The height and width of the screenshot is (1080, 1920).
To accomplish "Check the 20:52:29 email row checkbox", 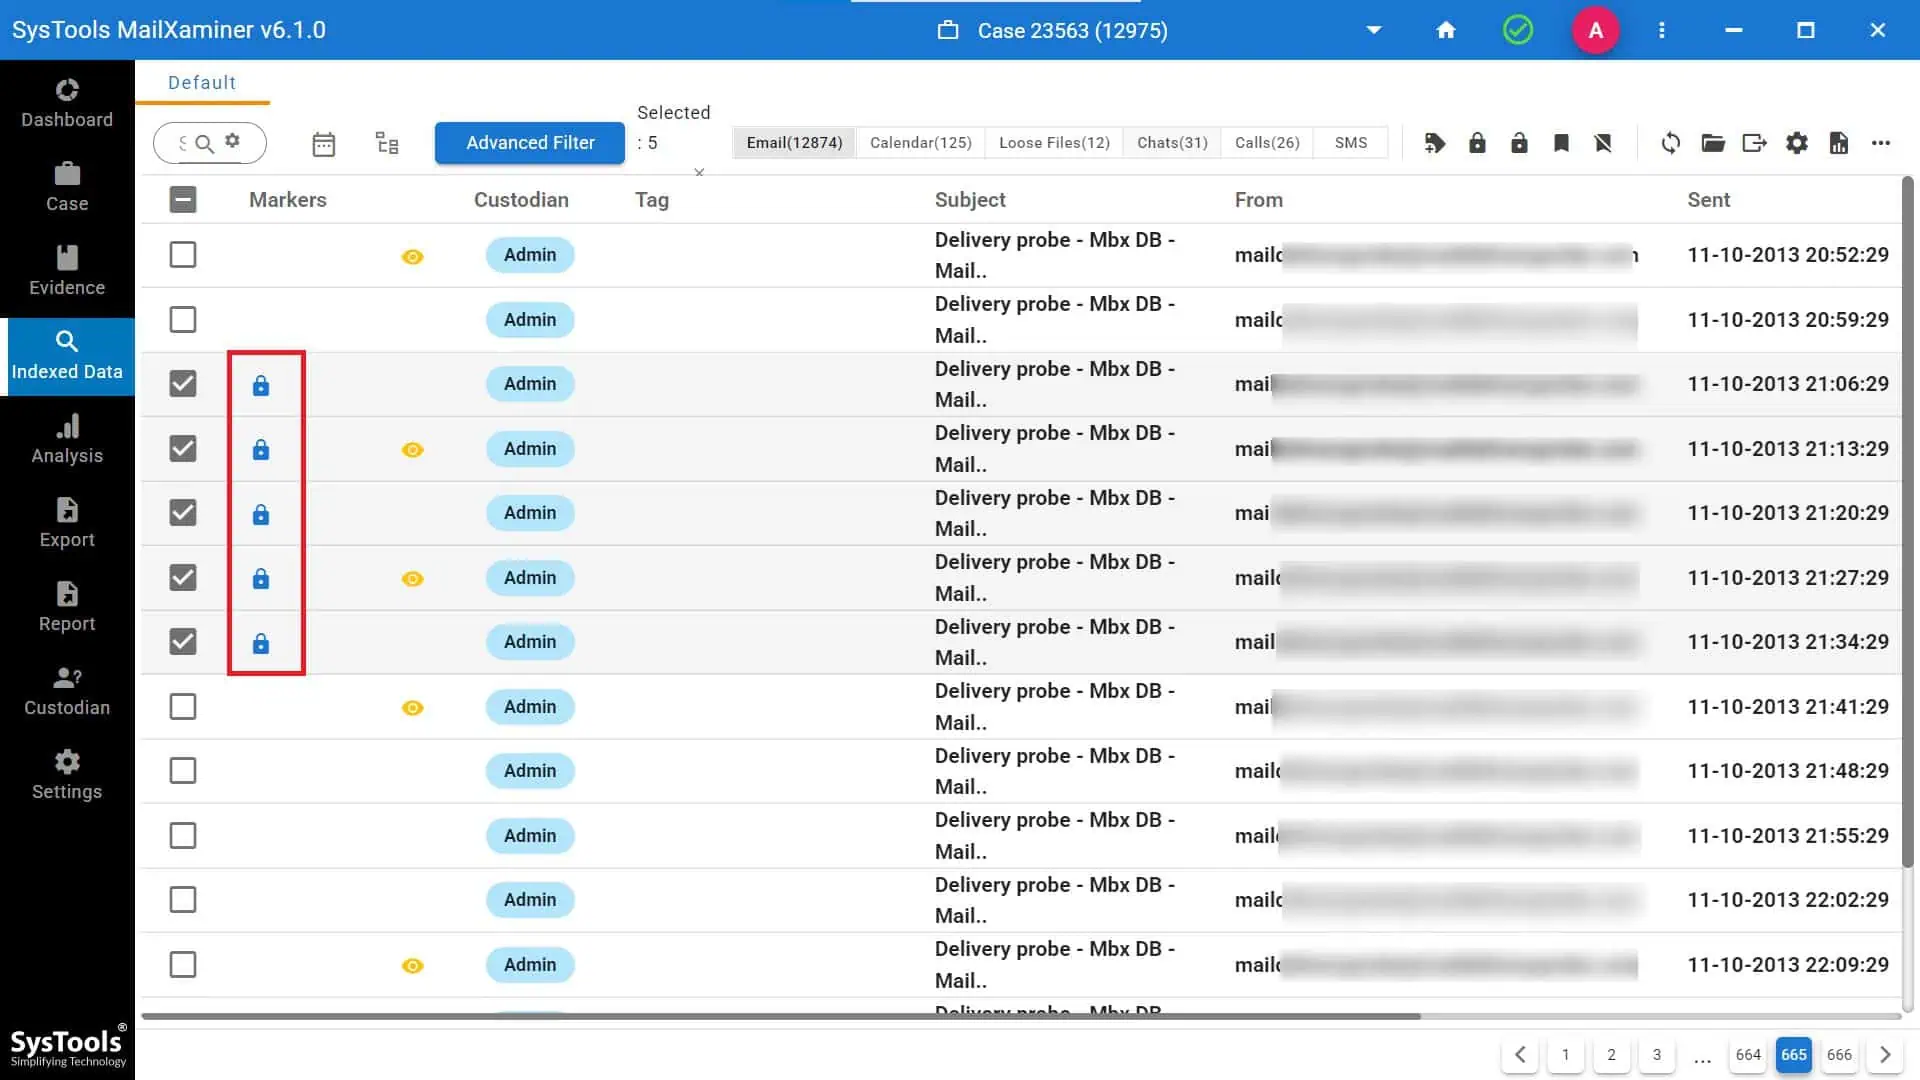I will pos(183,255).
